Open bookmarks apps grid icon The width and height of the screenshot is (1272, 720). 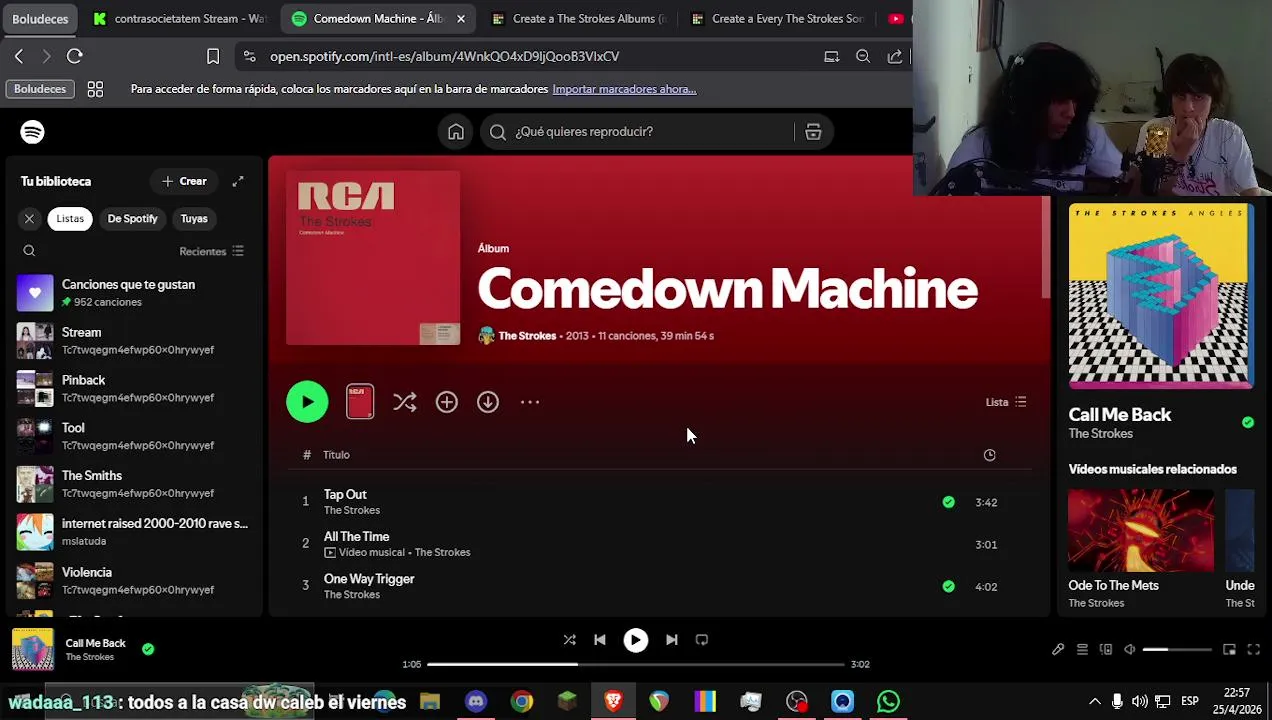pos(95,89)
